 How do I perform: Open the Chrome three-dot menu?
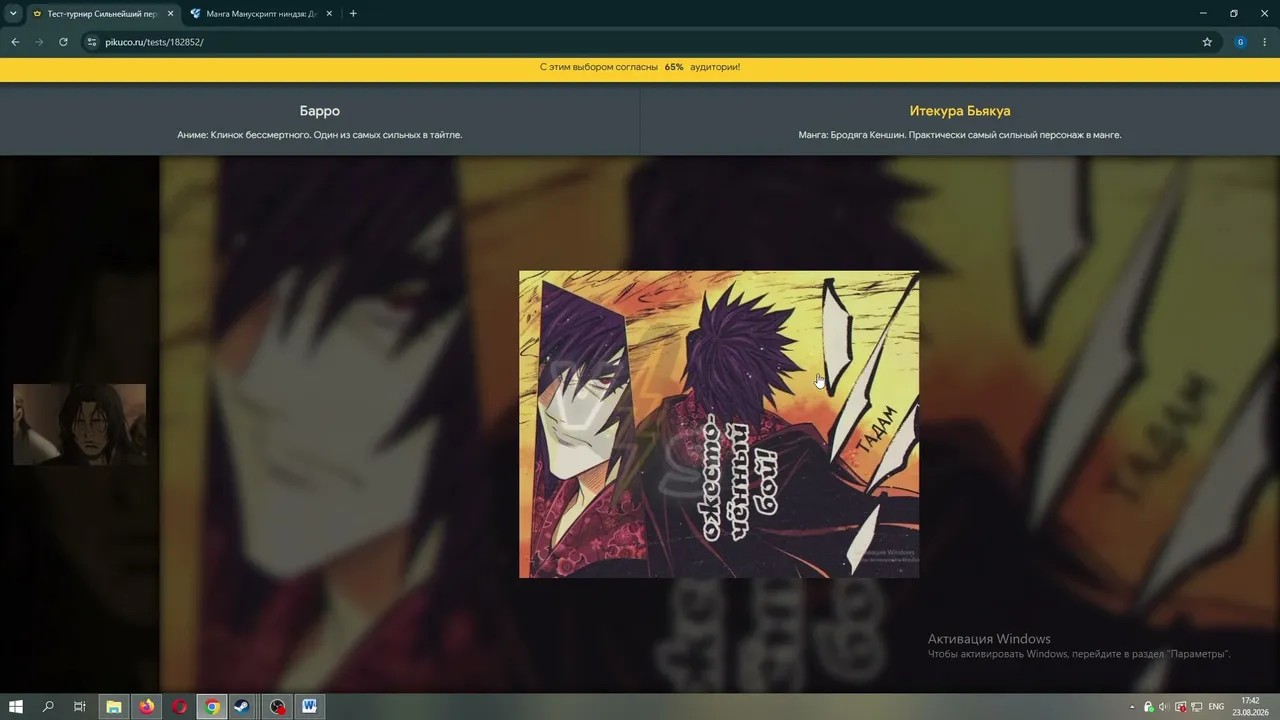tap(1265, 42)
